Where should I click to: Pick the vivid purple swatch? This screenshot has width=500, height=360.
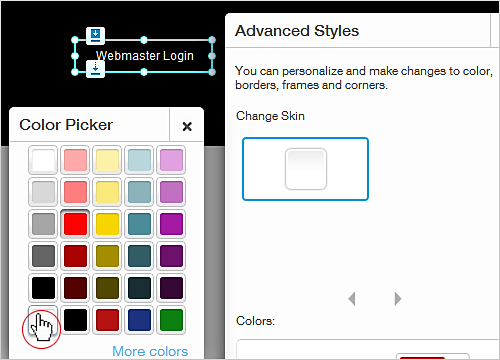click(171, 224)
